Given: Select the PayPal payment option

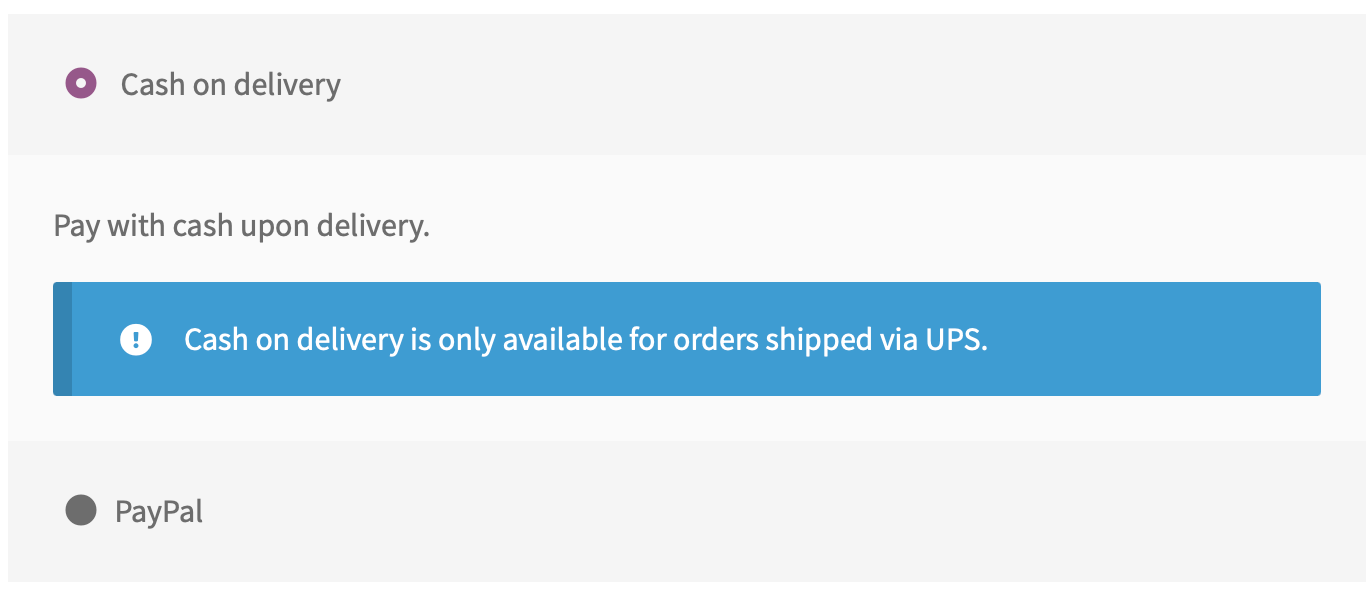Looking at the screenshot, I should [160, 511].
